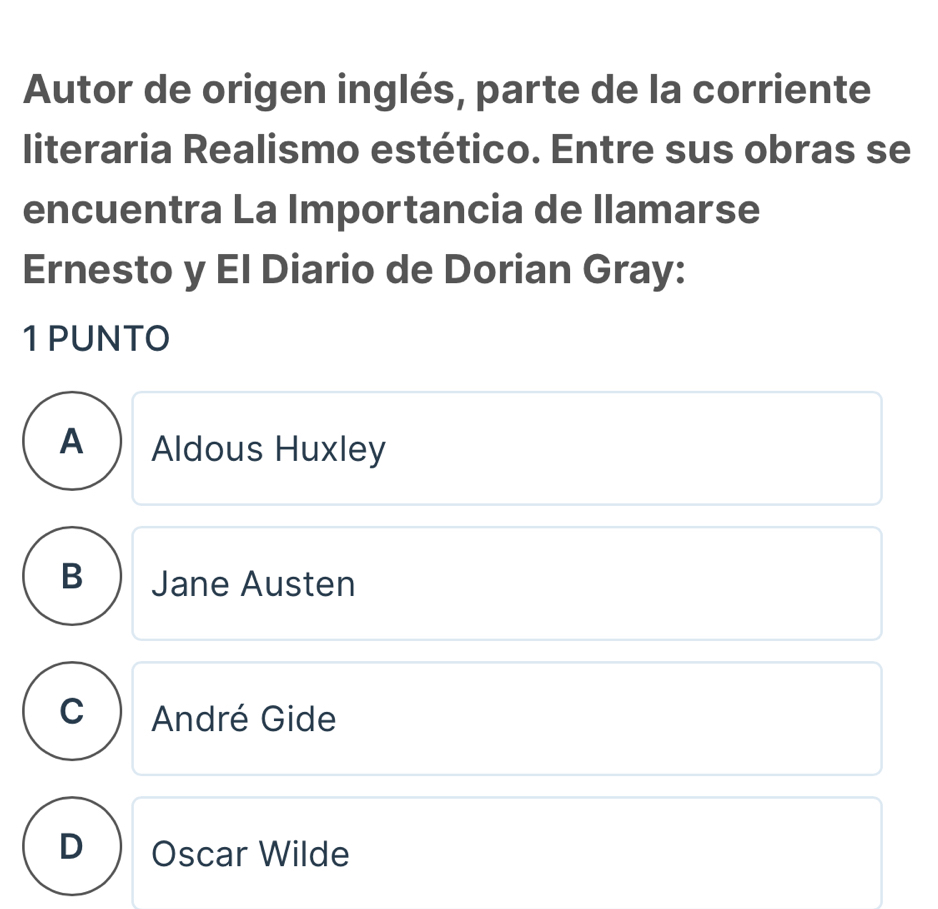Choose the Oscar Wilde answer box
Image resolution: width=938 pixels, height=909 pixels.
click(507, 853)
